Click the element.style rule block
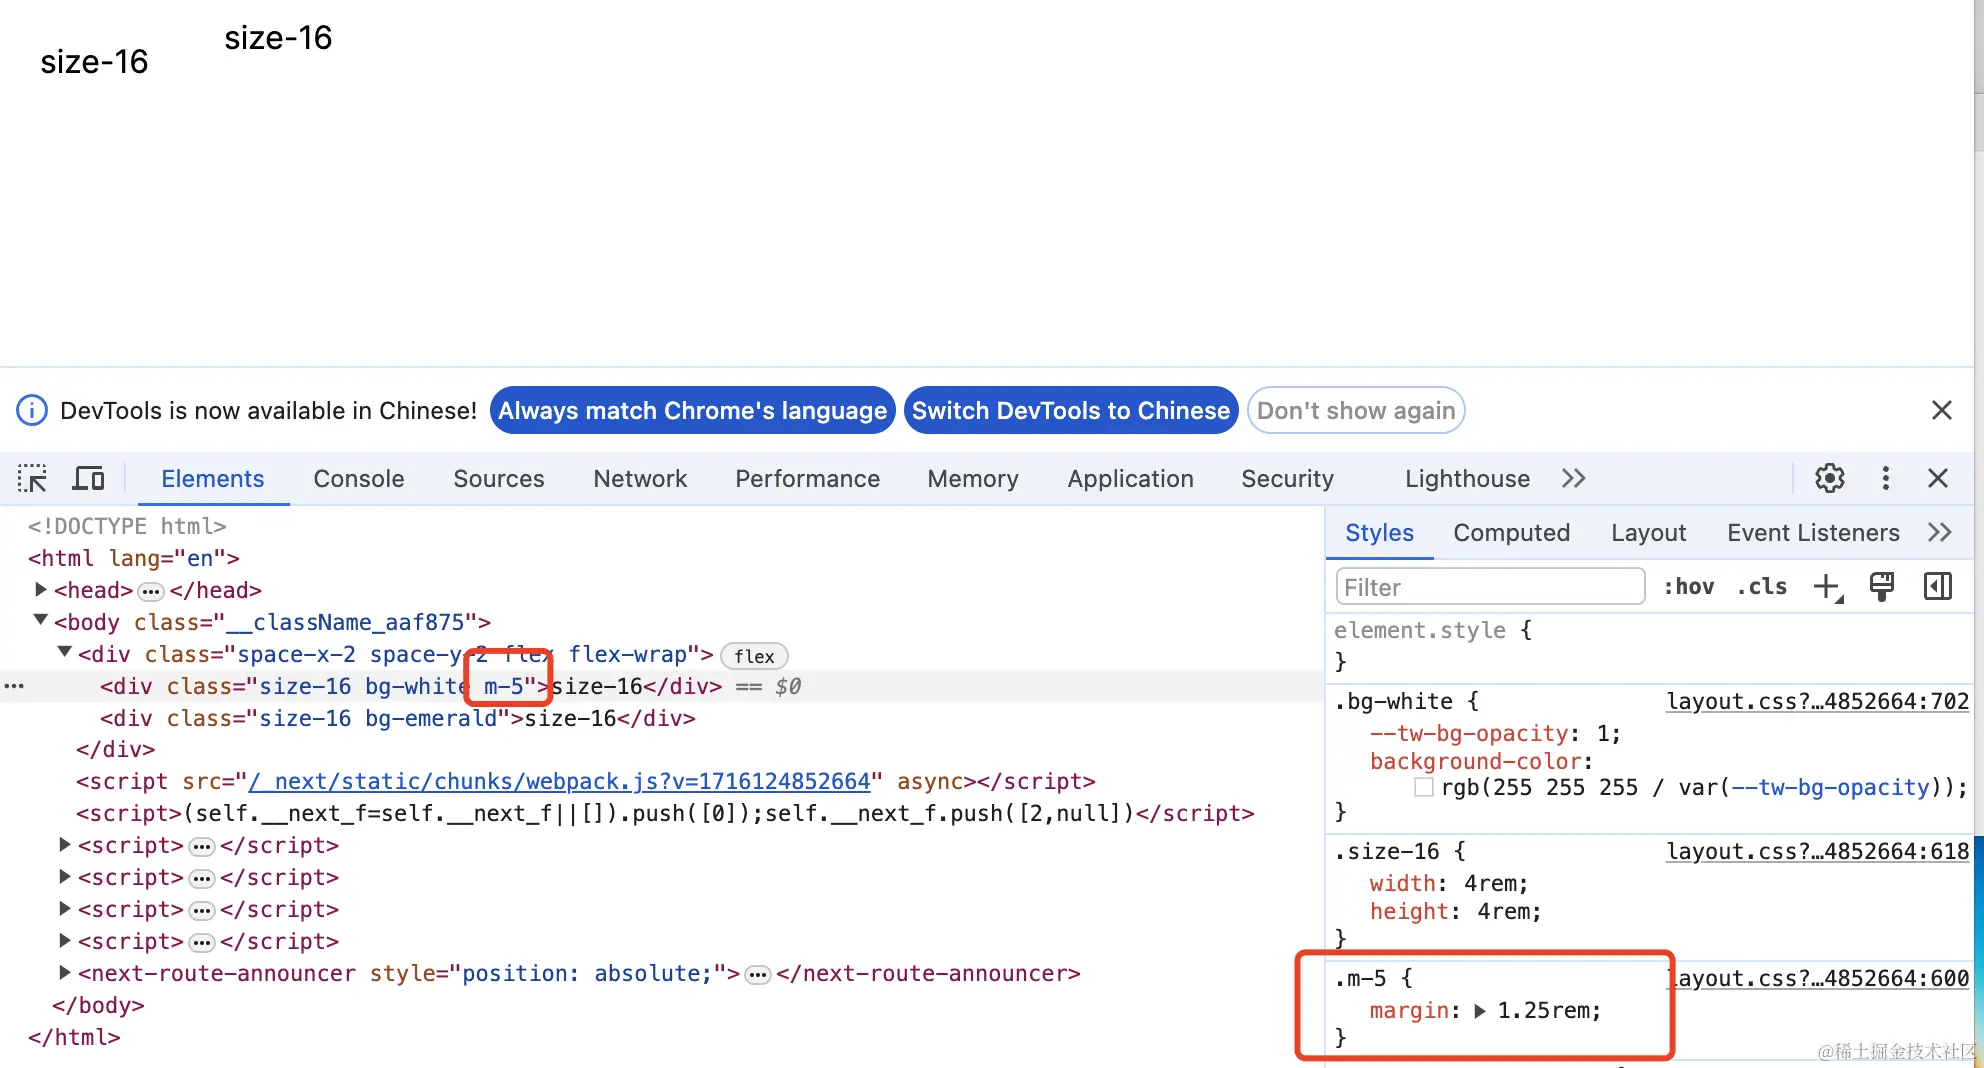This screenshot has width=1984, height=1068. (x=1650, y=646)
